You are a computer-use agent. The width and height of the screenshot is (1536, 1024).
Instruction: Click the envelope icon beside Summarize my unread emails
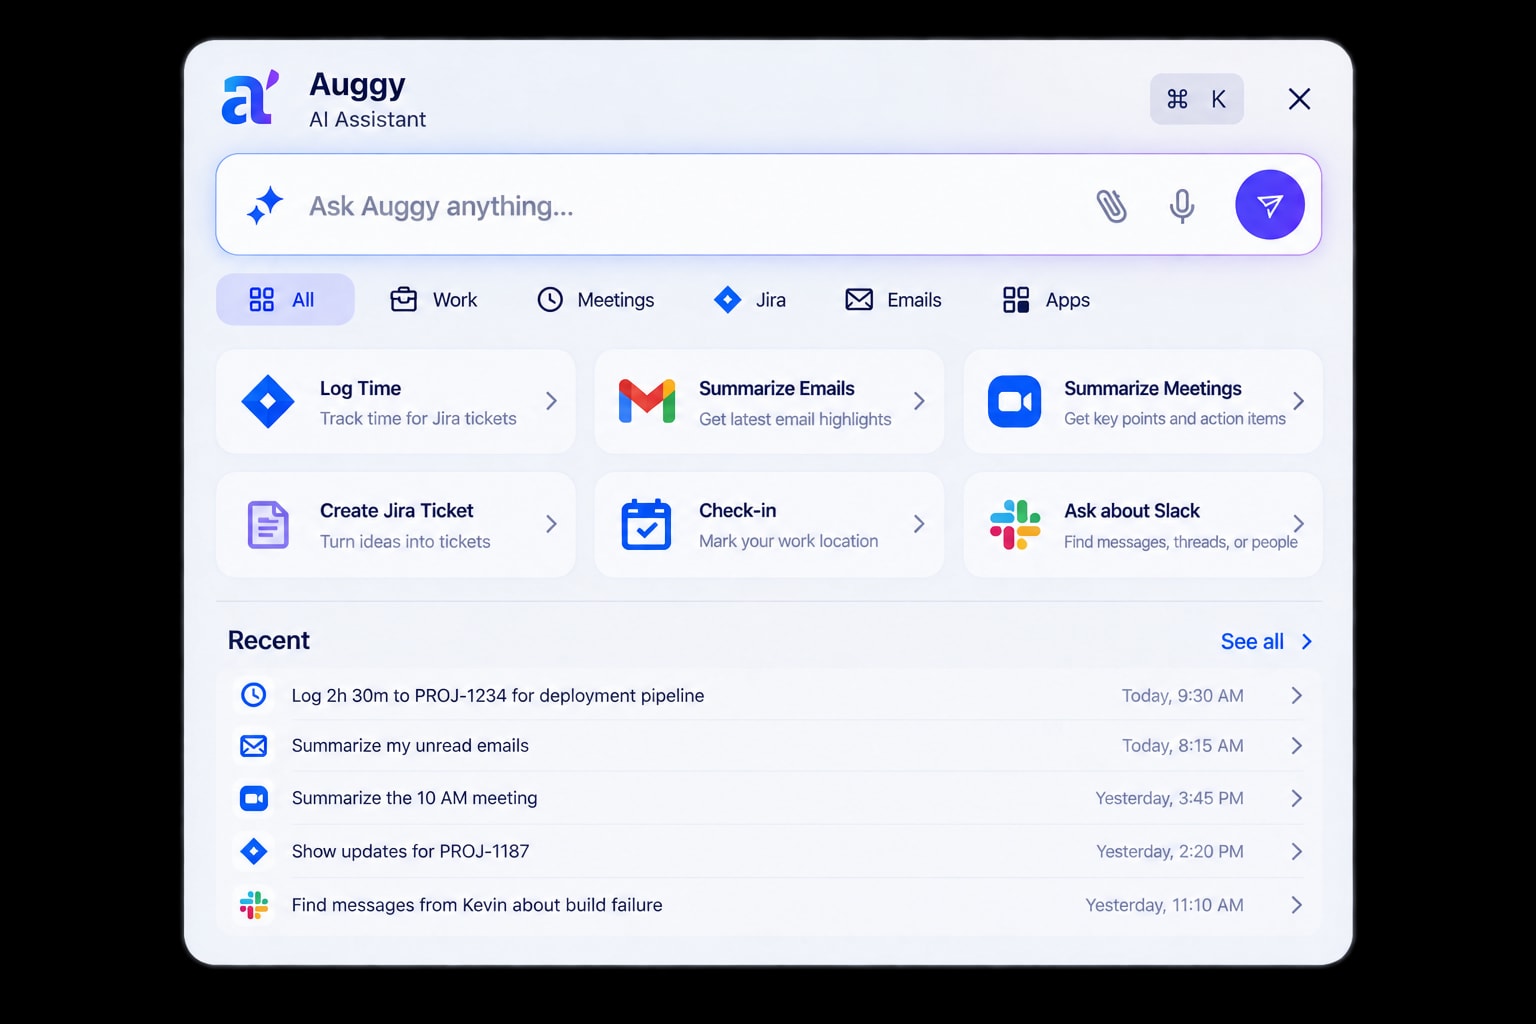(254, 745)
